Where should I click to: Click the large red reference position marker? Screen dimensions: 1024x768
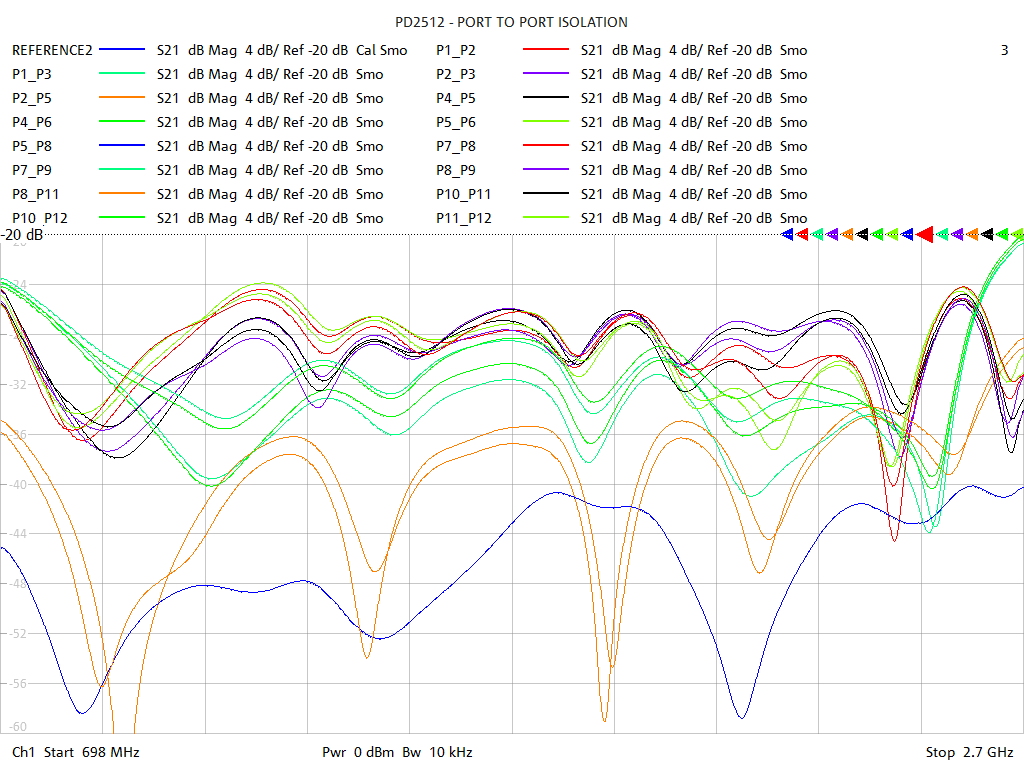(x=925, y=234)
